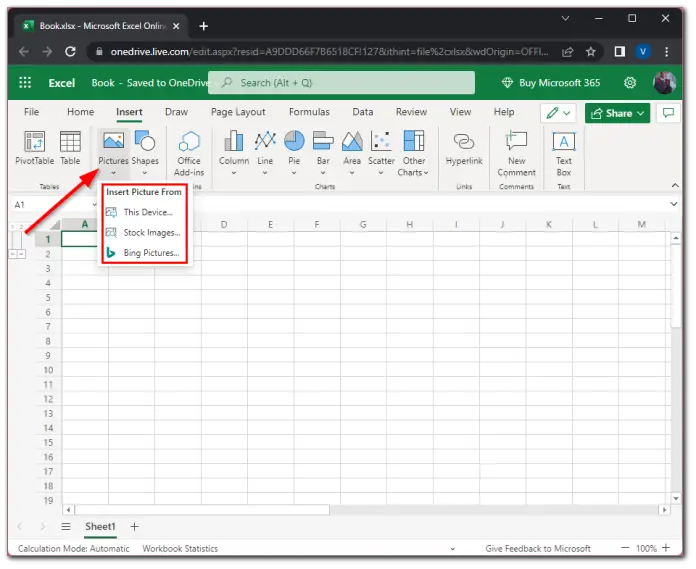696x569 pixels.
Task: Click the browser address bar URL
Action: (x=329, y=51)
